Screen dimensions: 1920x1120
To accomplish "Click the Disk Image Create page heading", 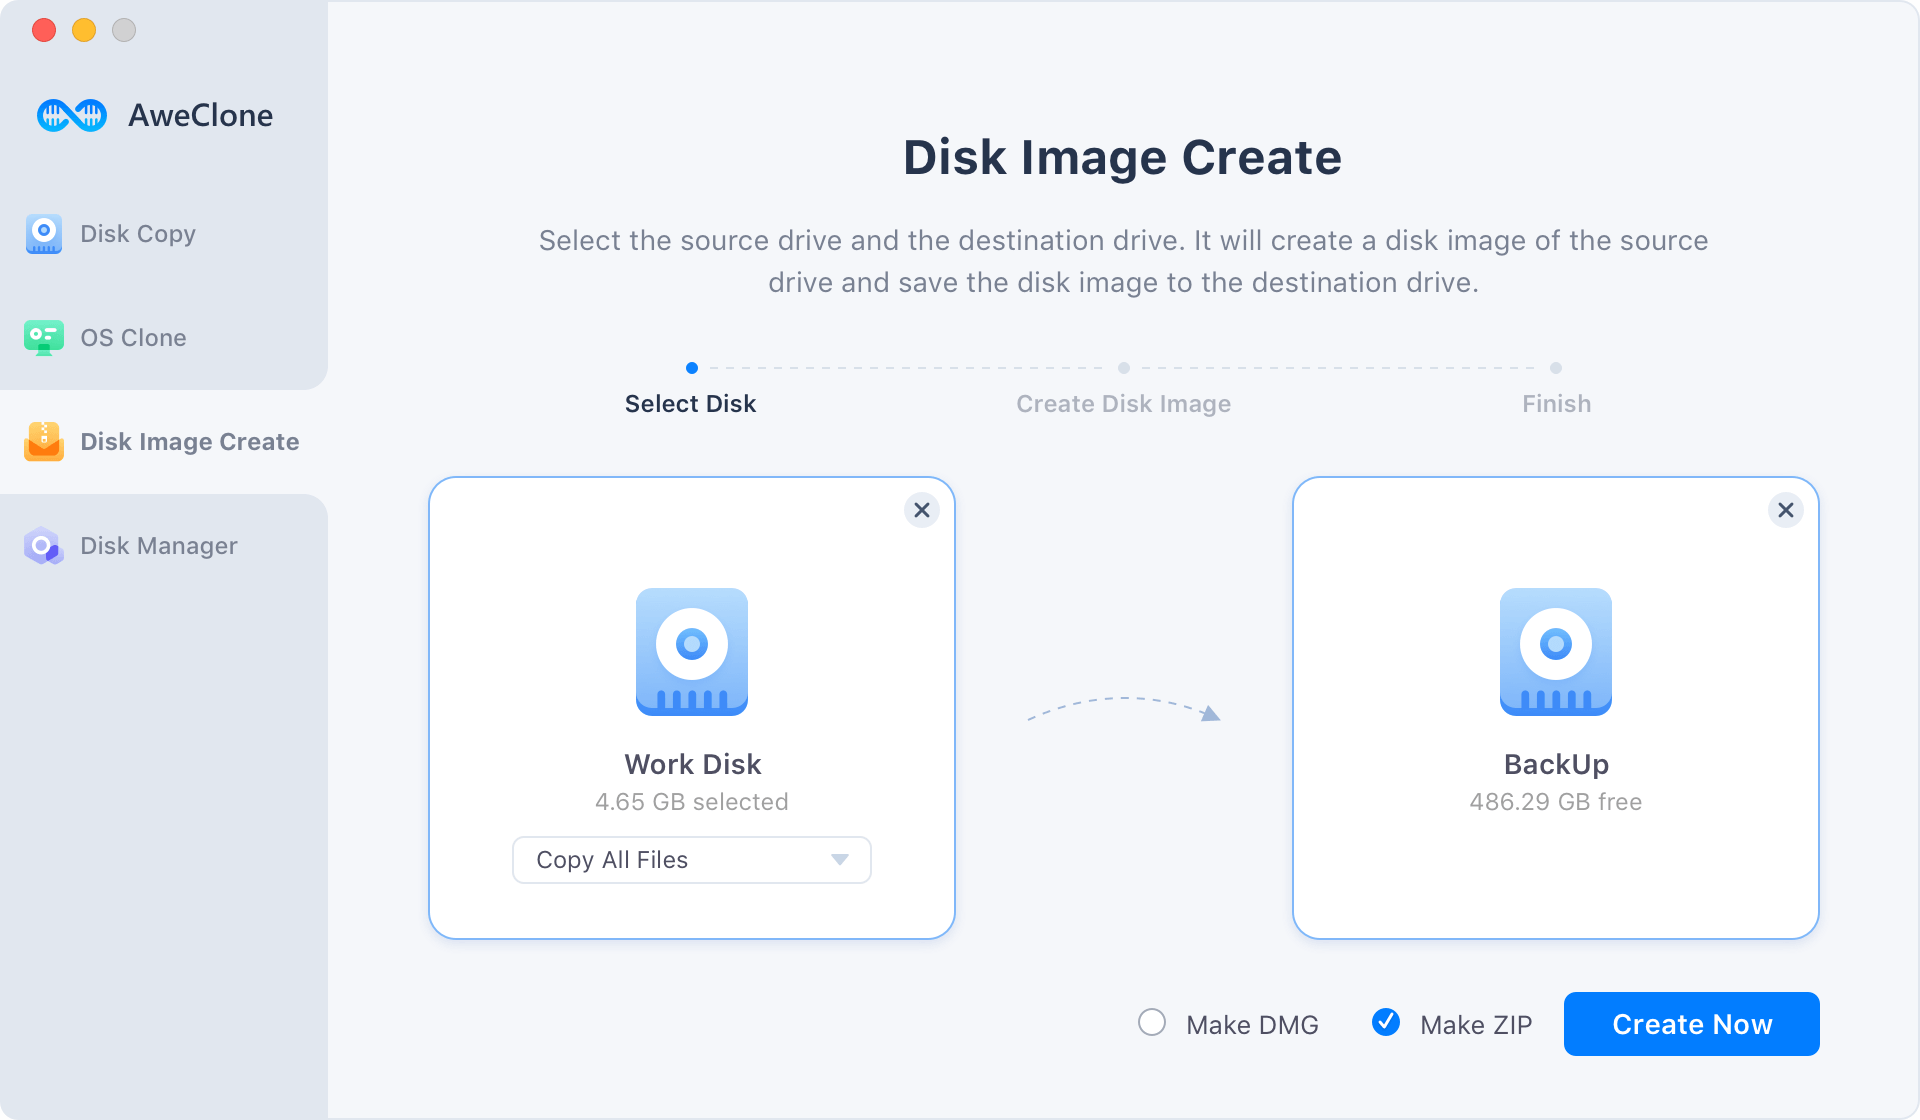I will pos(1123,157).
